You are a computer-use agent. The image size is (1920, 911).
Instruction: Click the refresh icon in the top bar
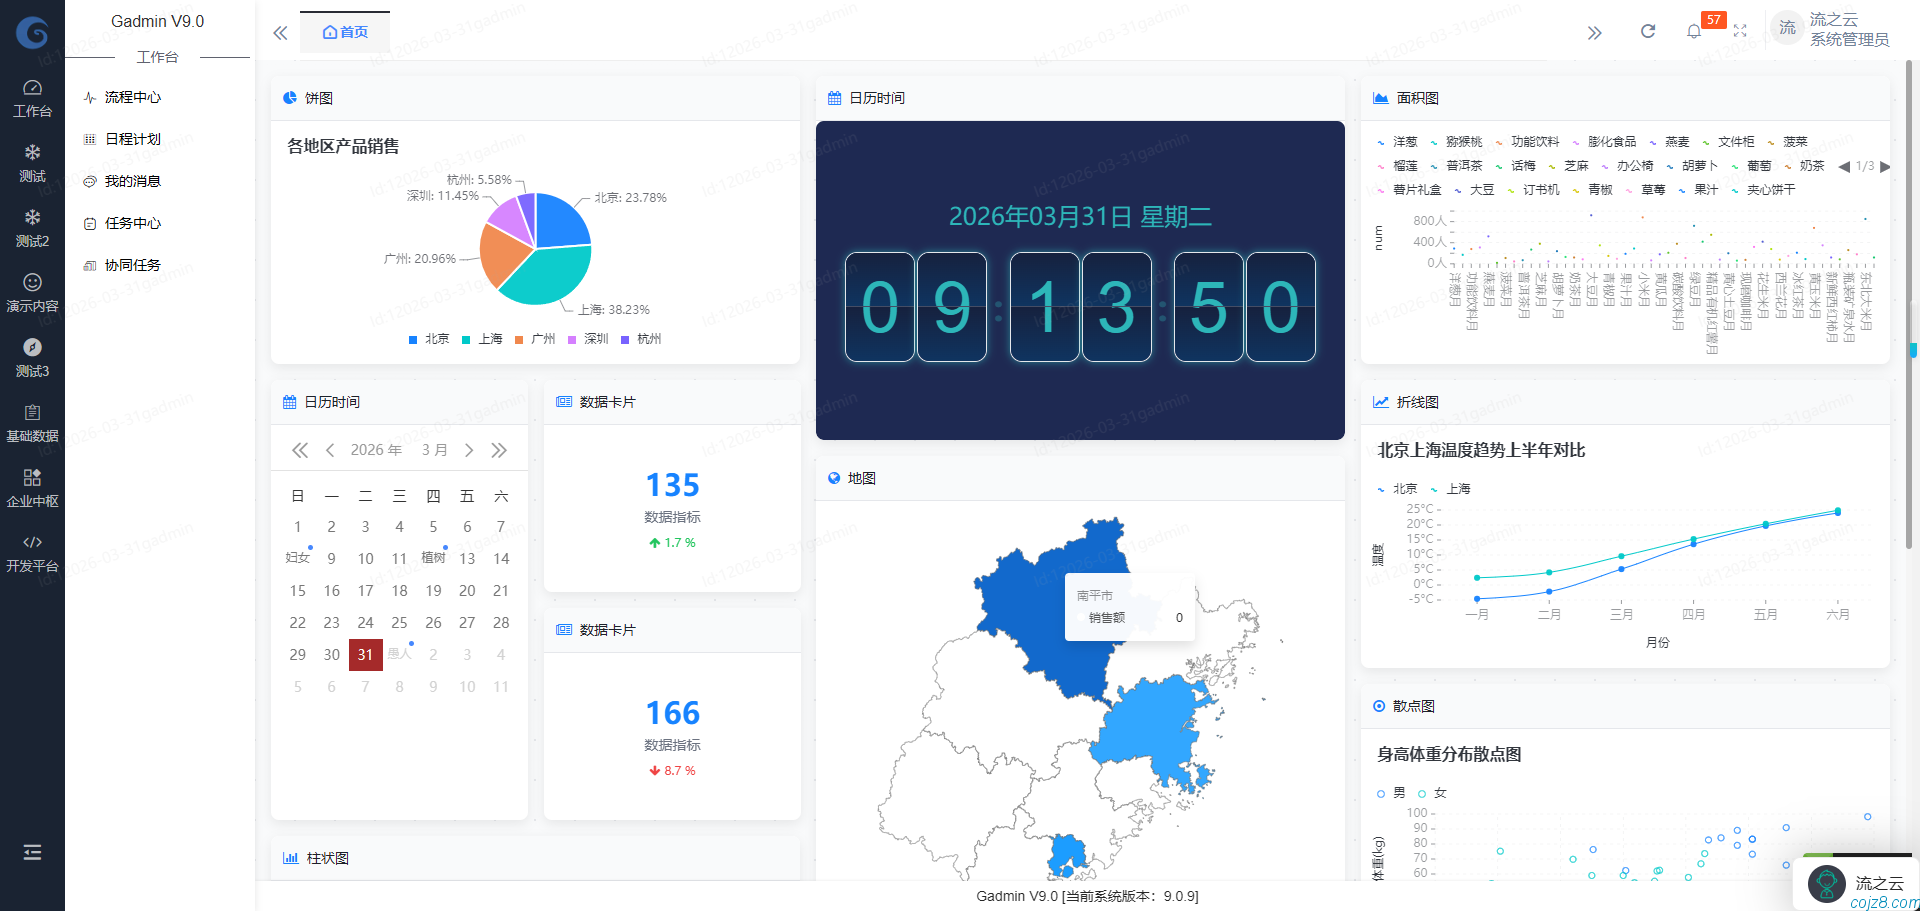(1647, 31)
